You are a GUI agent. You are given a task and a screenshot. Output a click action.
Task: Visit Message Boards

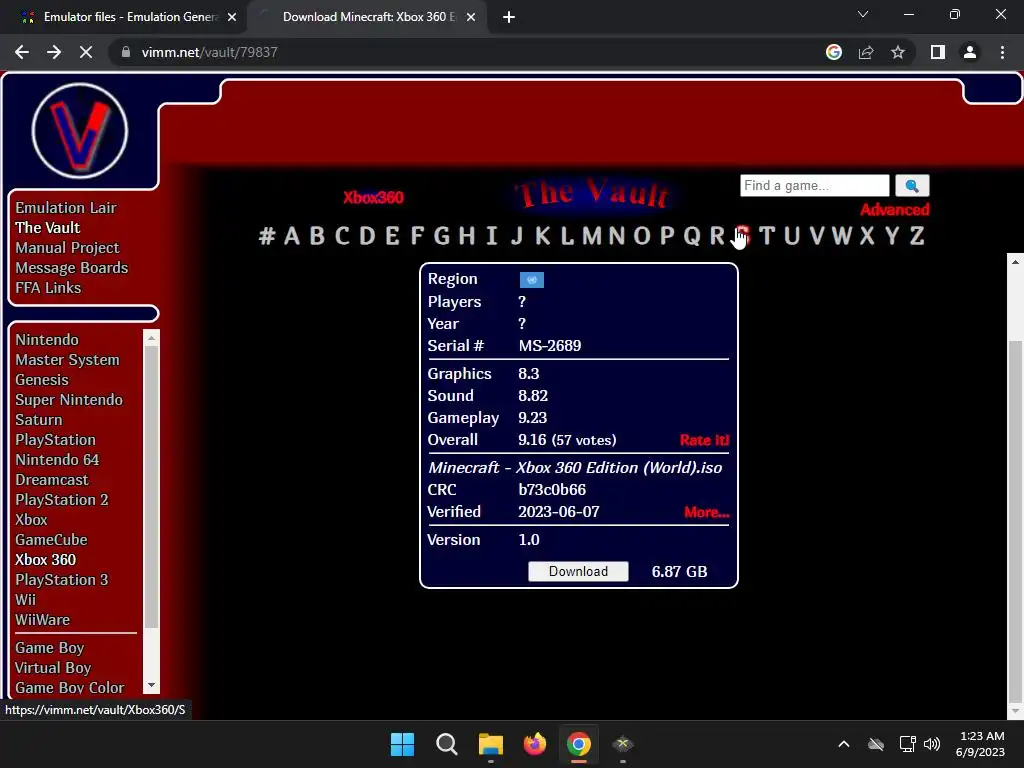pyautogui.click(x=72, y=268)
